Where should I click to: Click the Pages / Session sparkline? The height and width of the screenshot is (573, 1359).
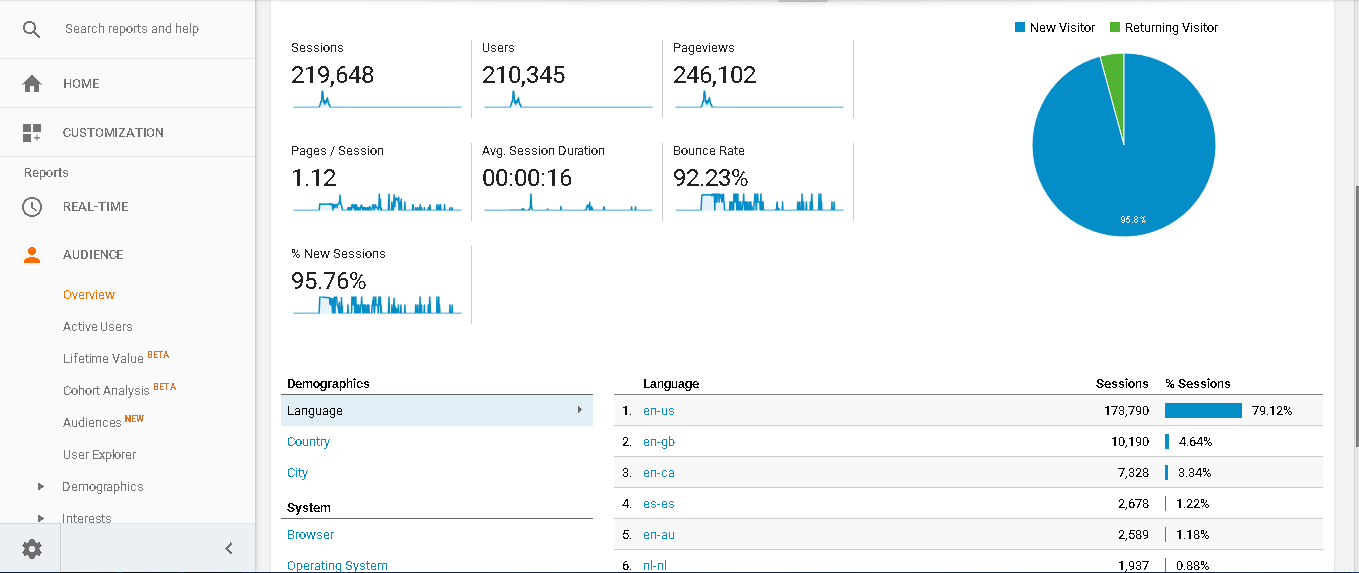coord(377,202)
